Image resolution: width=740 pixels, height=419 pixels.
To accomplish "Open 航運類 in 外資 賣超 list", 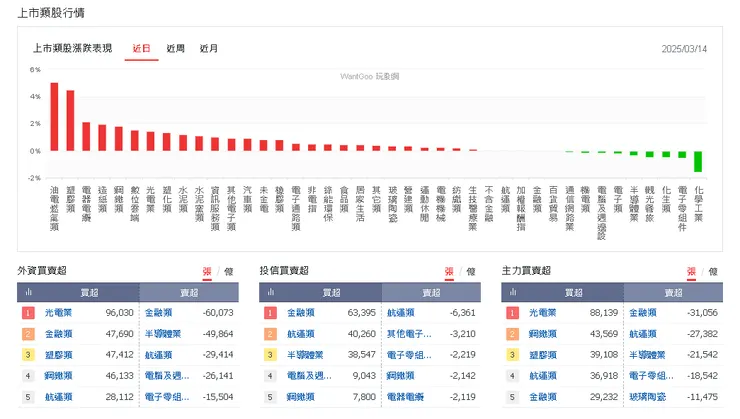I will point(159,355).
